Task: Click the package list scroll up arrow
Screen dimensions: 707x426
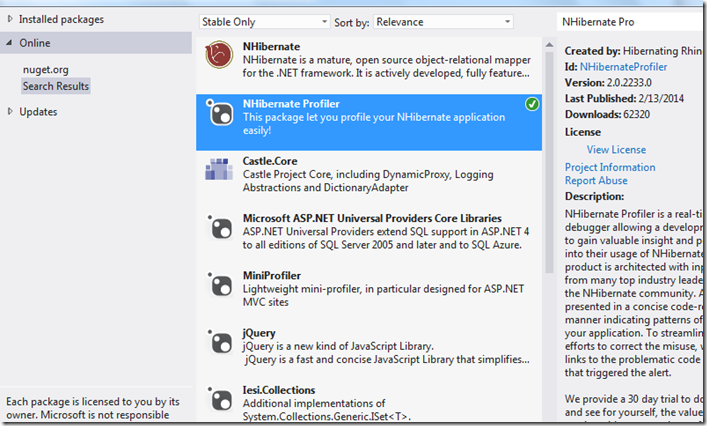Action: 549,45
